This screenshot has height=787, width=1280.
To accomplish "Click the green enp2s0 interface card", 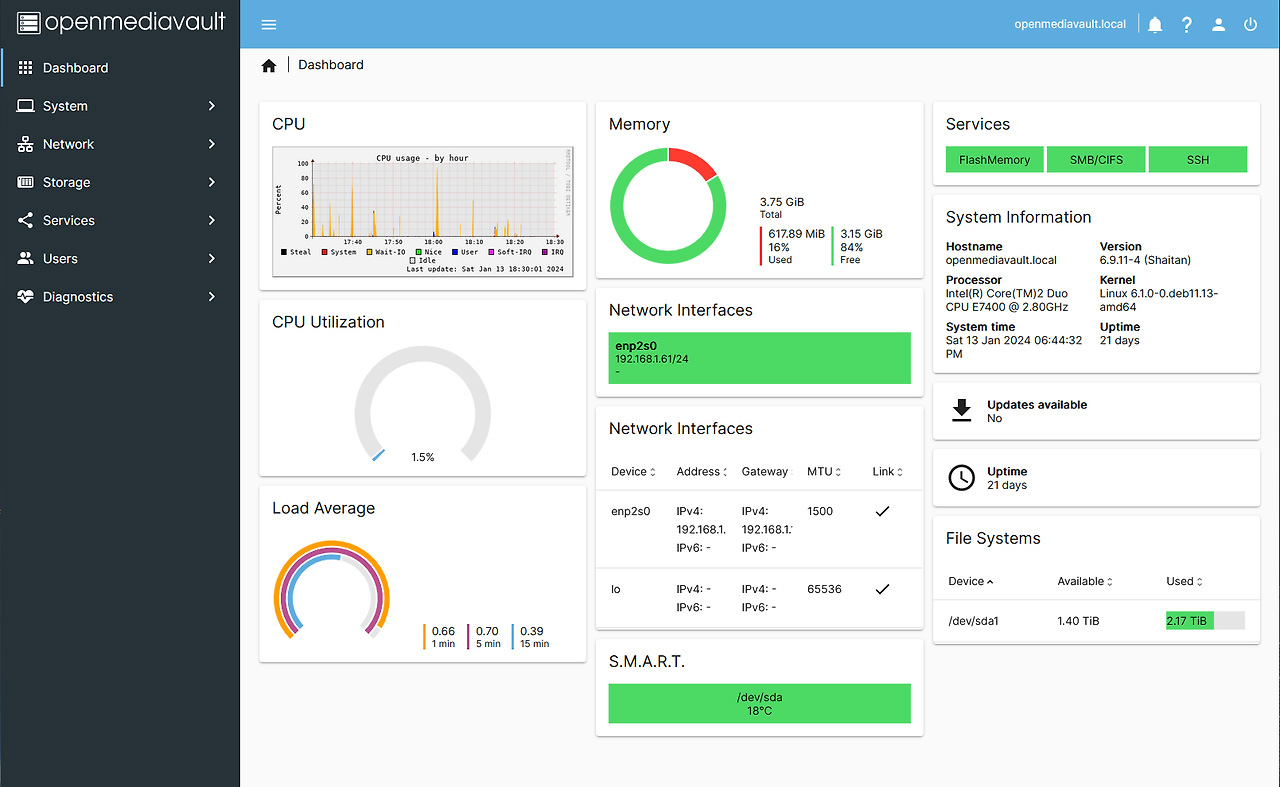I will pos(759,358).
